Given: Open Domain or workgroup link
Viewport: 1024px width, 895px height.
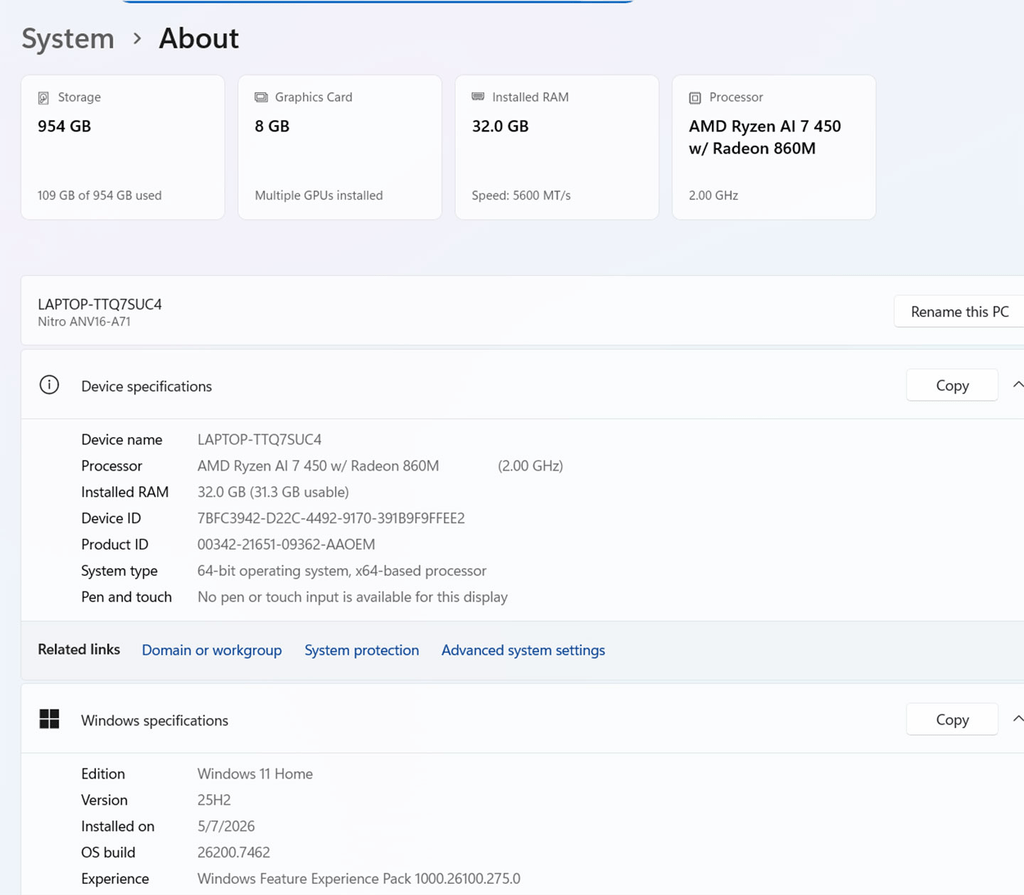Looking at the screenshot, I should [x=212, y=650].
